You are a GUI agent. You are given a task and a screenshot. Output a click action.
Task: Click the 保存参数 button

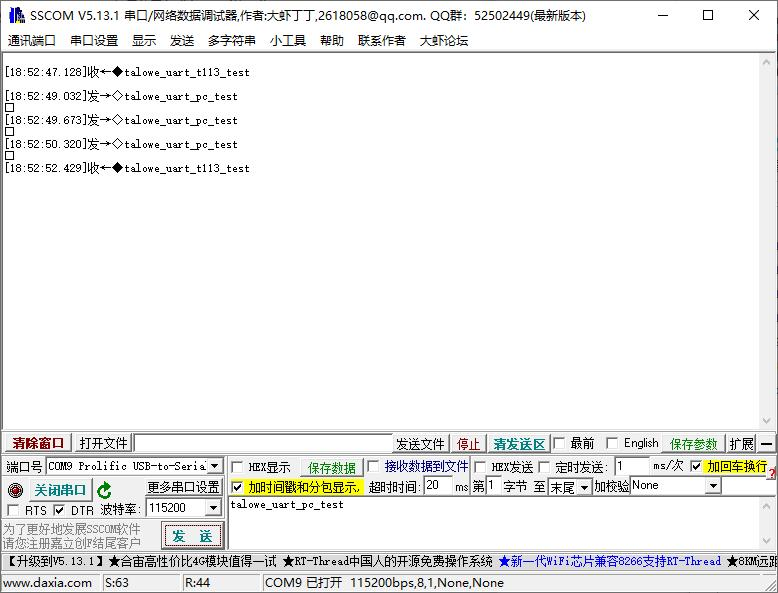[694, 444]
